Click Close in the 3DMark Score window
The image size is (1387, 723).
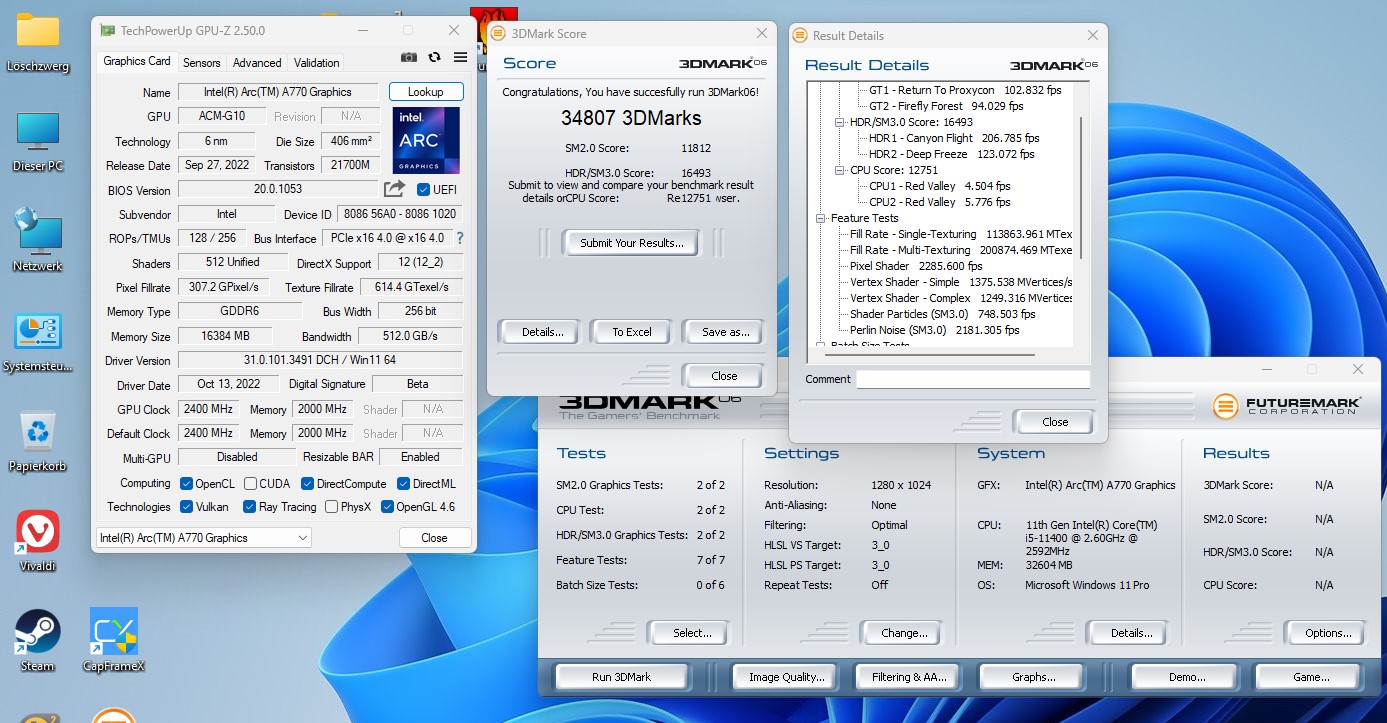724,376
